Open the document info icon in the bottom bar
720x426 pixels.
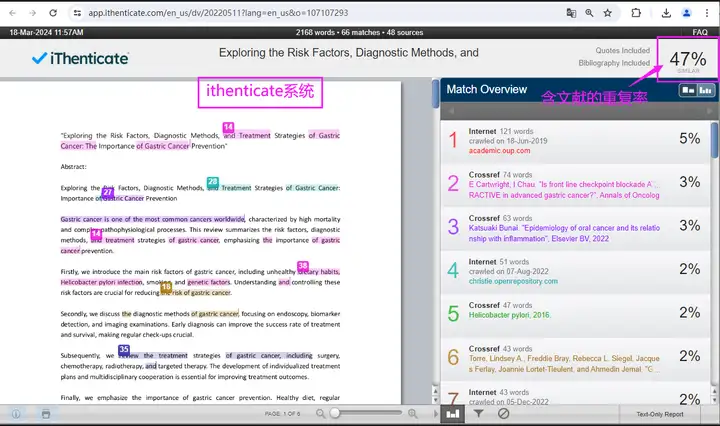[16, 414]
